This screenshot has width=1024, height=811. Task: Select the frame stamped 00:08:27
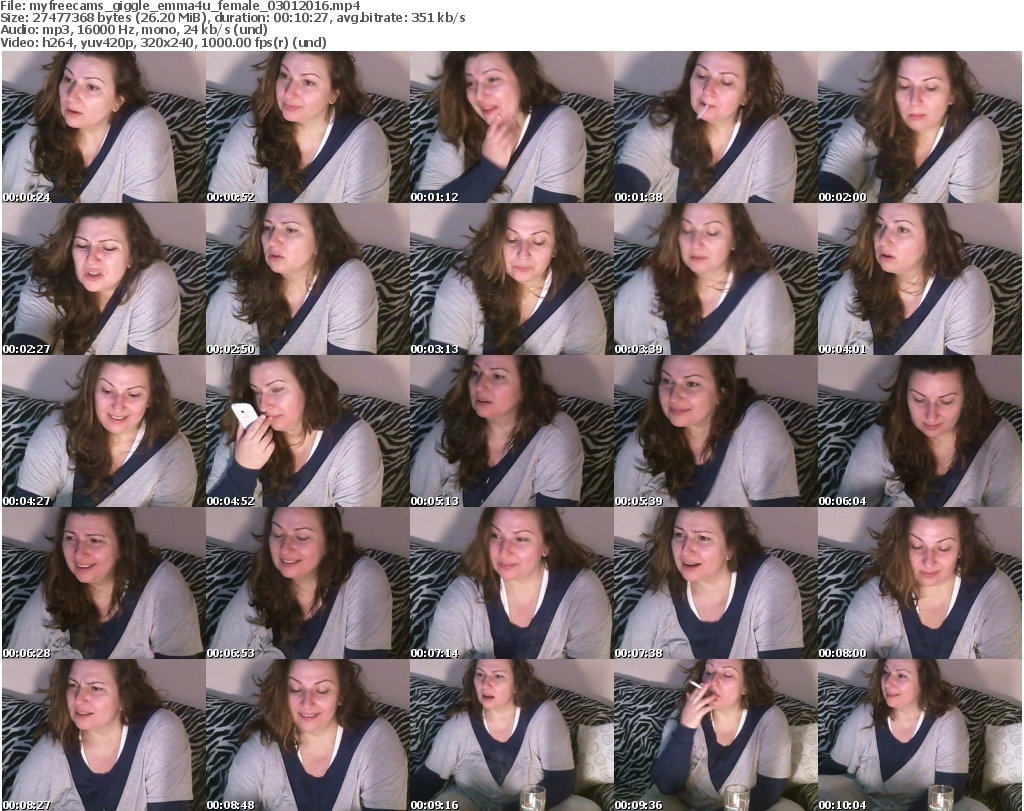103,735
